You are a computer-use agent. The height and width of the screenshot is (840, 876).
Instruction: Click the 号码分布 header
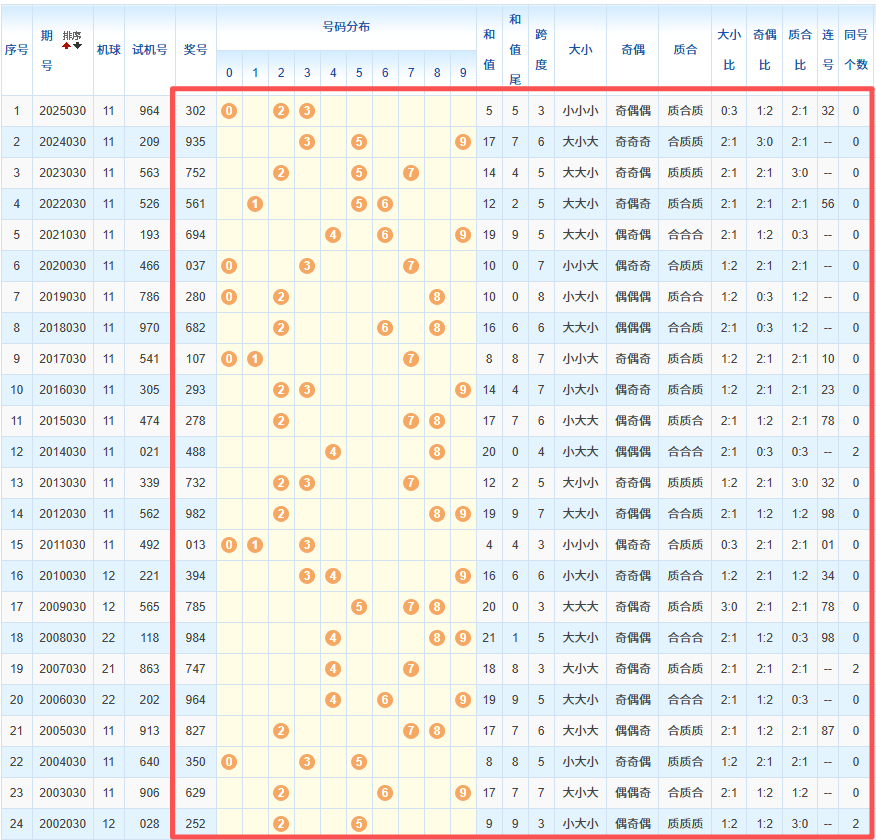(x=346, y=27)
